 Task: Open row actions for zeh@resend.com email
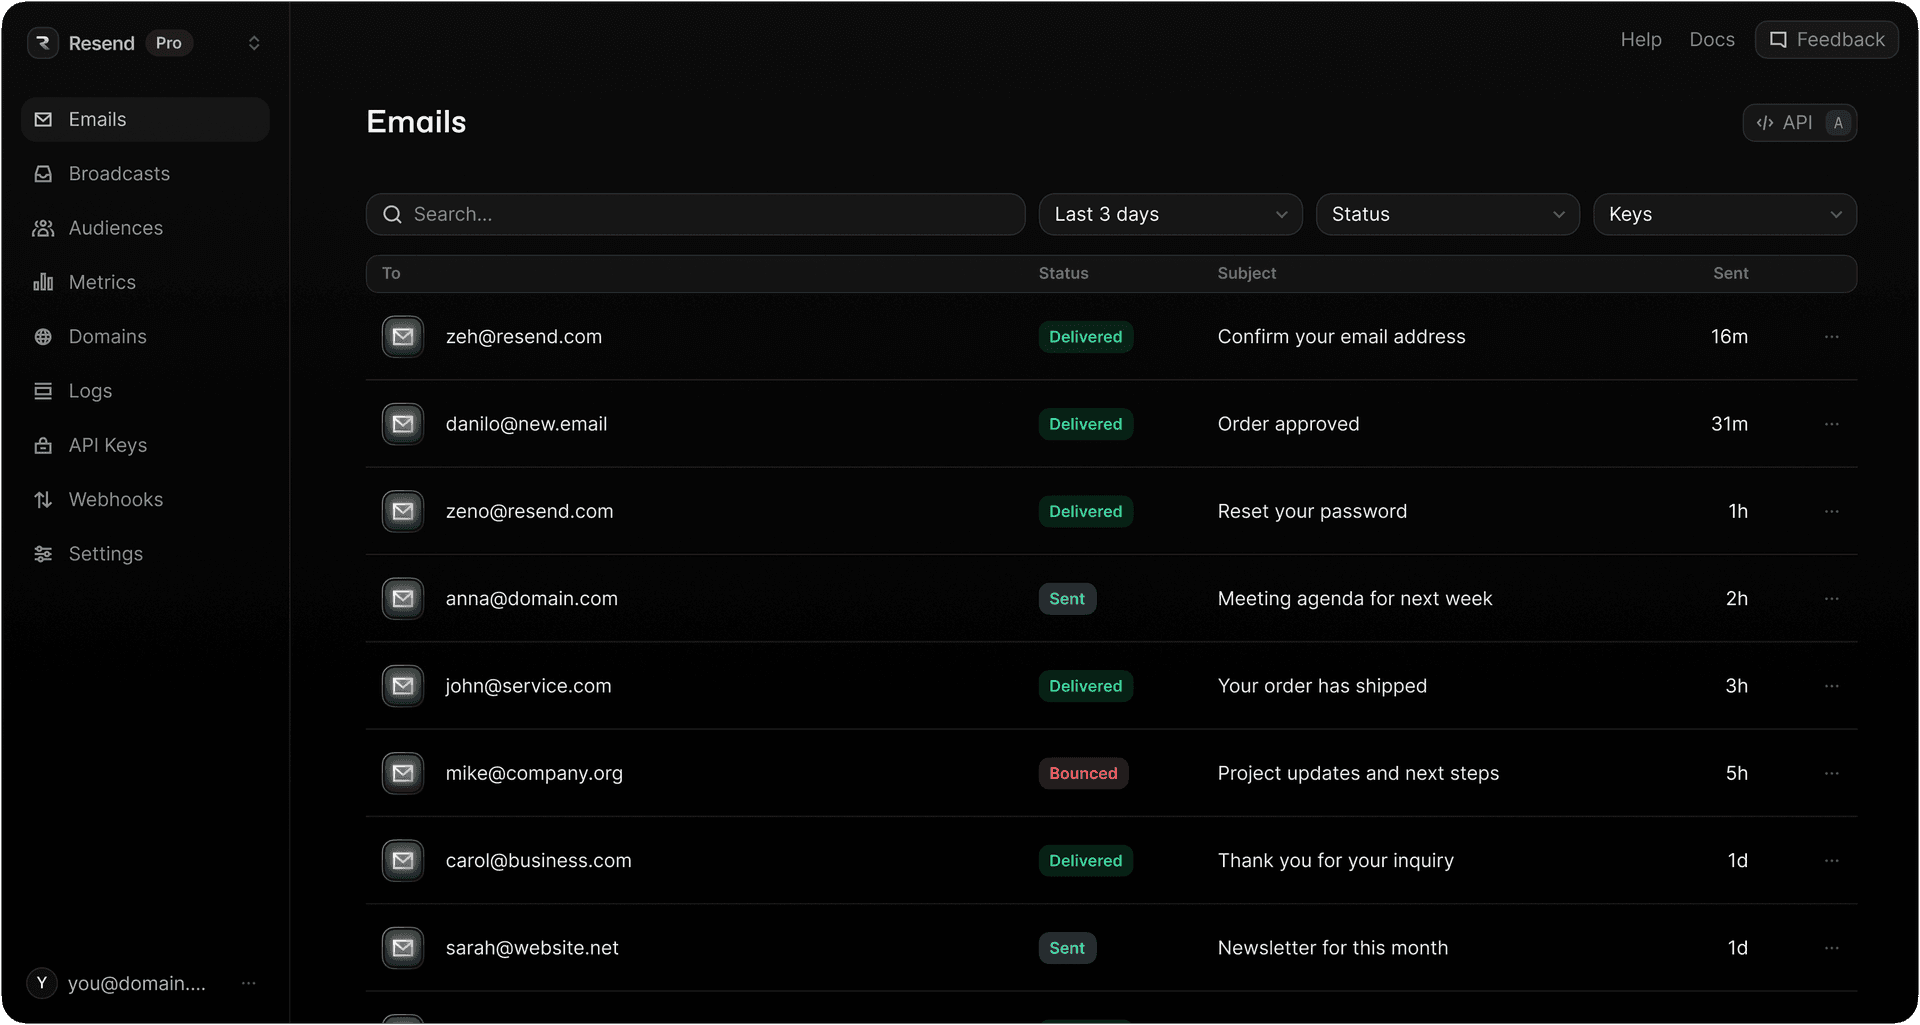click(x=1832, y=337)
